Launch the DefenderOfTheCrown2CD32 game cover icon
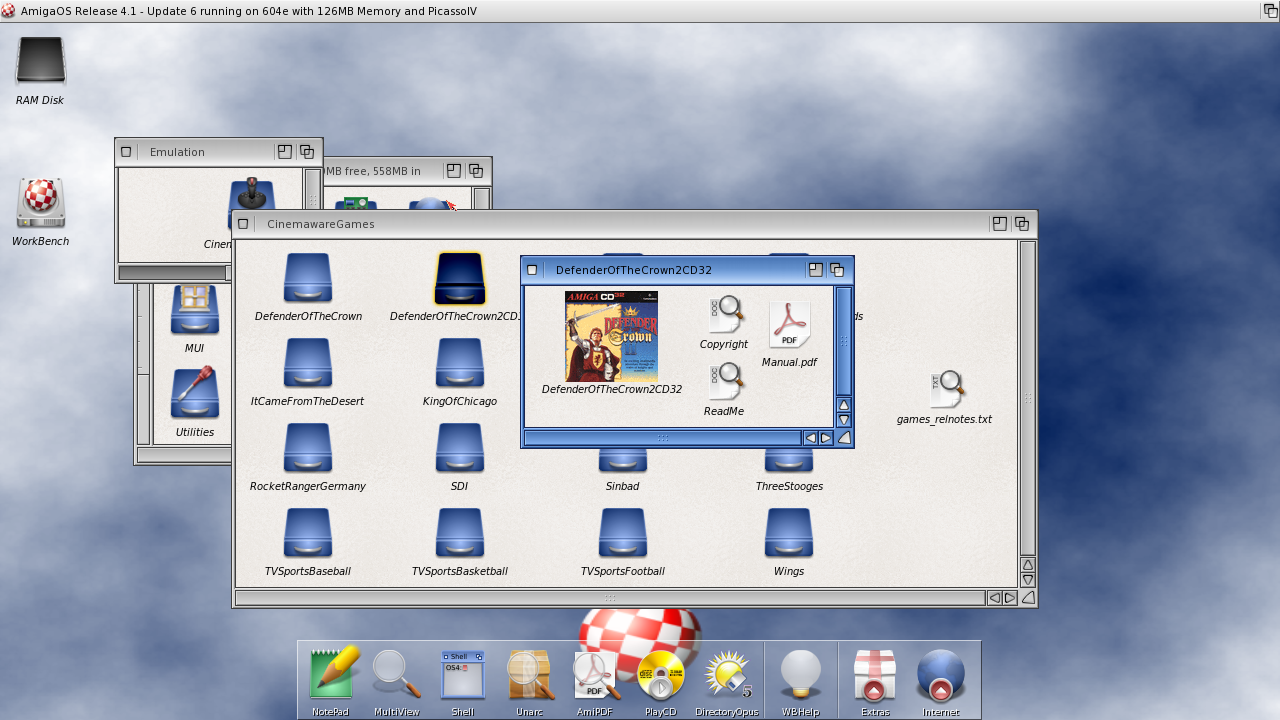This screenshot has height=720, width=1280. 612,336
